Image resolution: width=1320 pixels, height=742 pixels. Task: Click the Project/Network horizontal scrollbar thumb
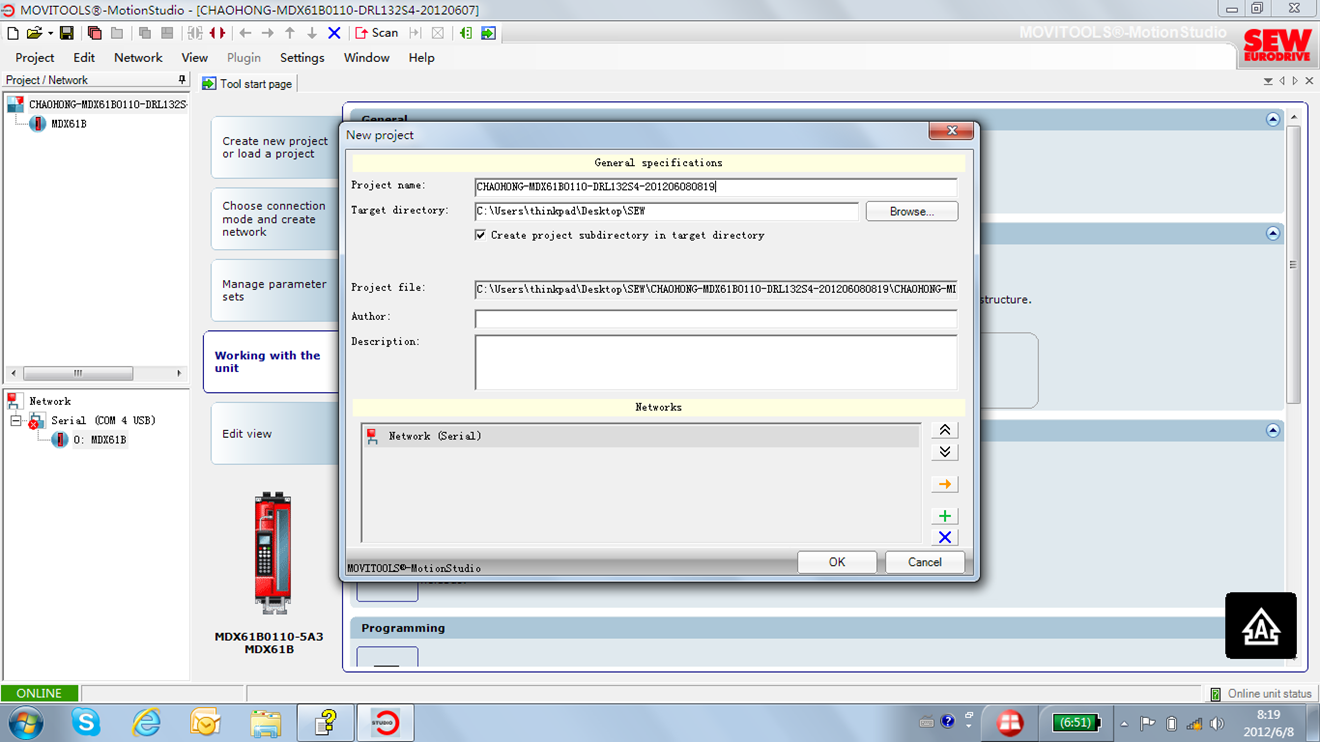(78, 373)
